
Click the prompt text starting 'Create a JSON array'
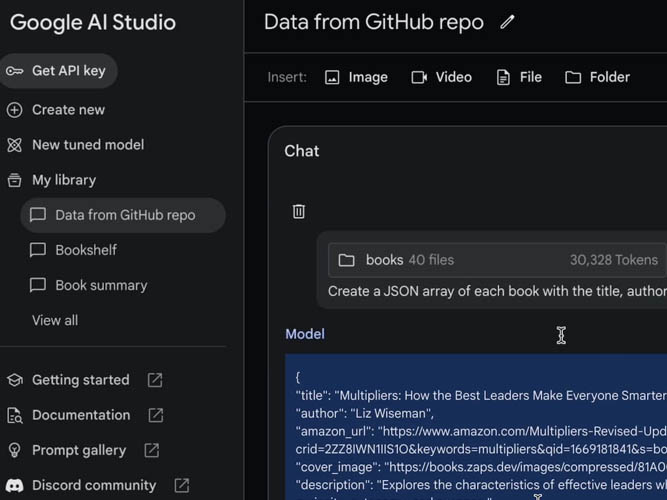click(x=496, y=290)
